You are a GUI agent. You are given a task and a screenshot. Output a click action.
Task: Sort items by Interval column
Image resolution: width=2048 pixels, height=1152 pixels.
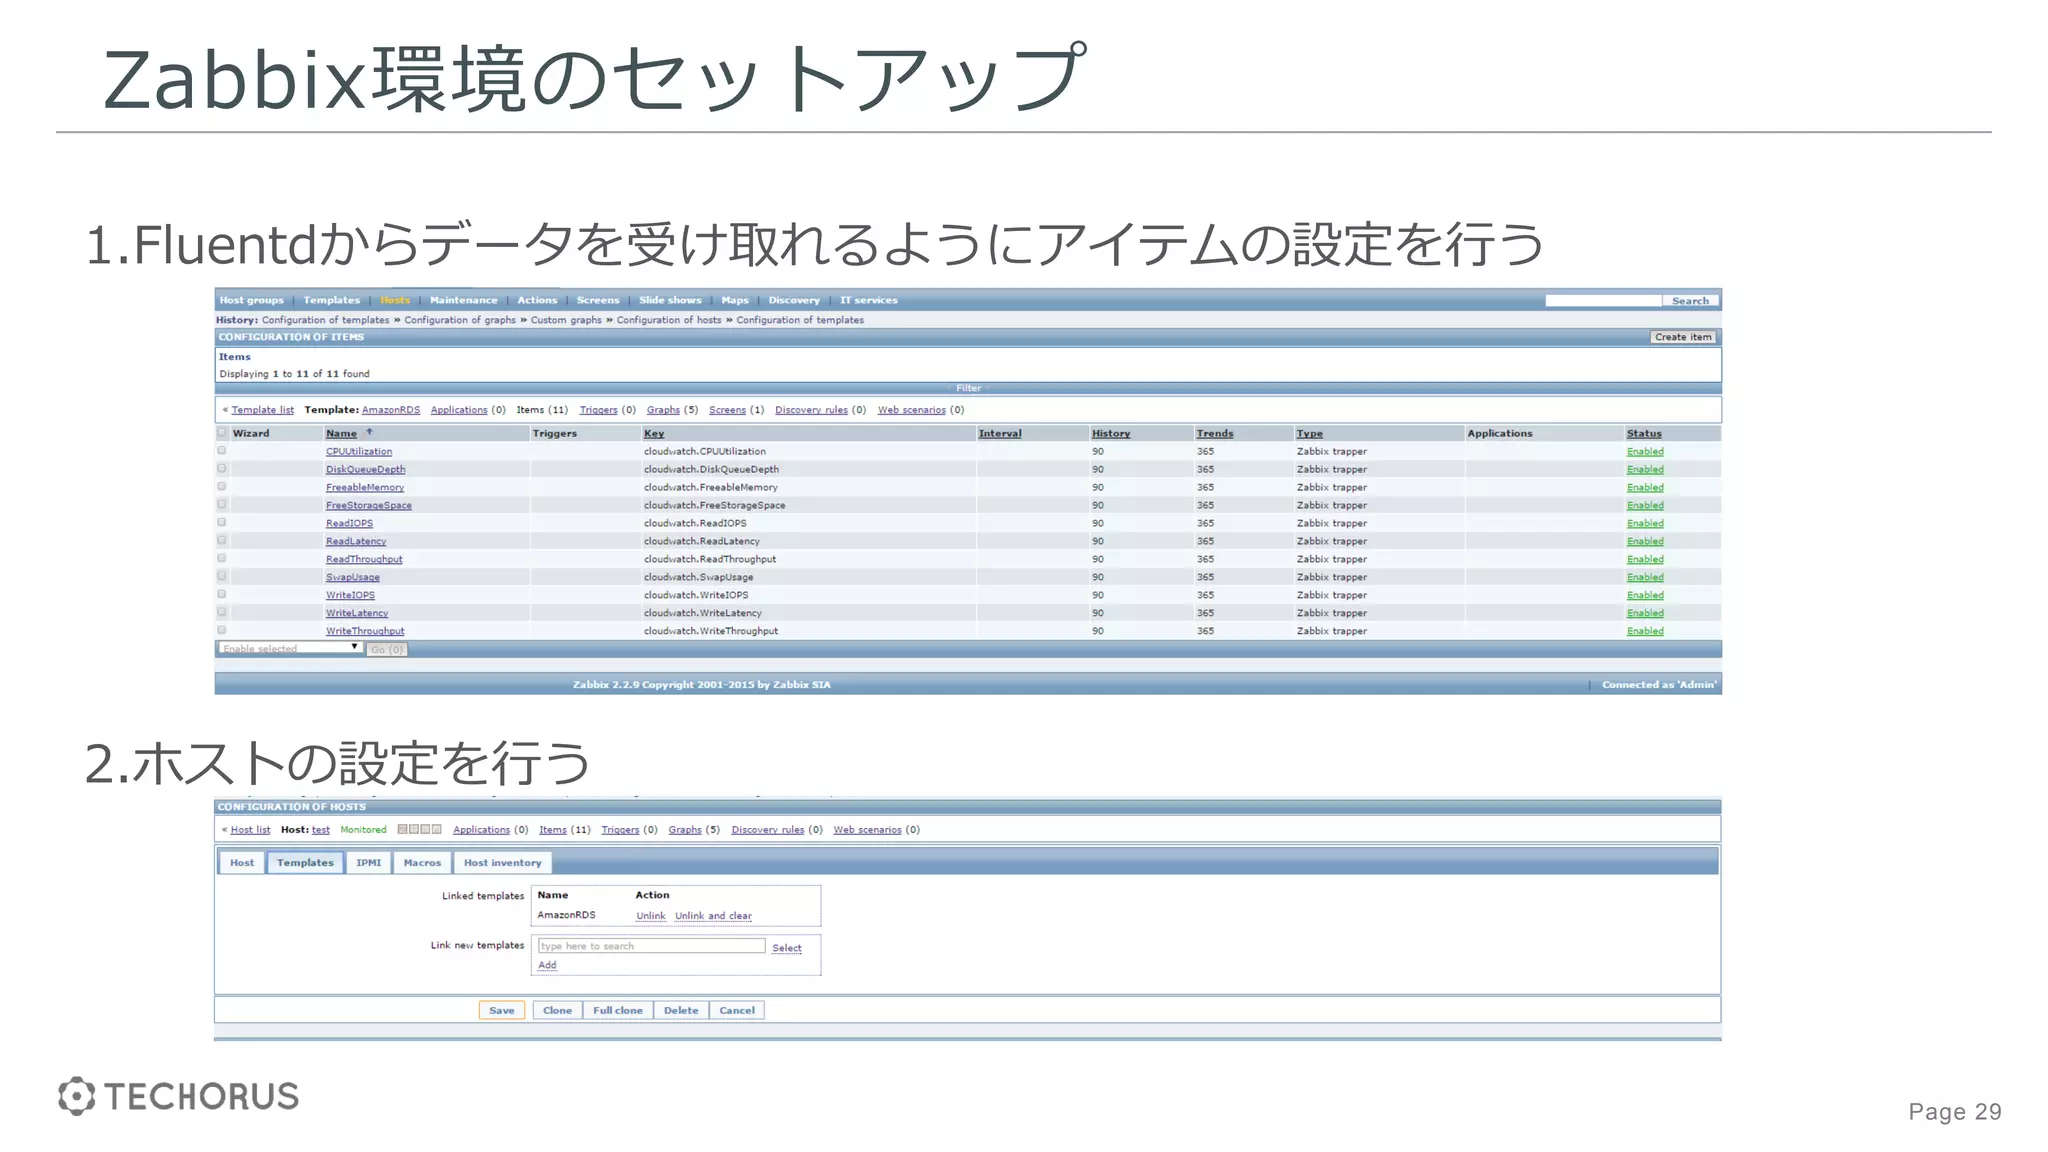click(1000, 434)
